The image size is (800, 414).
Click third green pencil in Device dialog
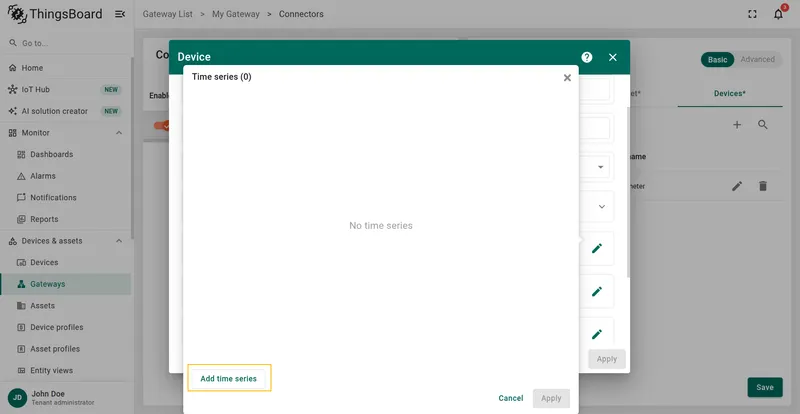click(x=597, y=334)
